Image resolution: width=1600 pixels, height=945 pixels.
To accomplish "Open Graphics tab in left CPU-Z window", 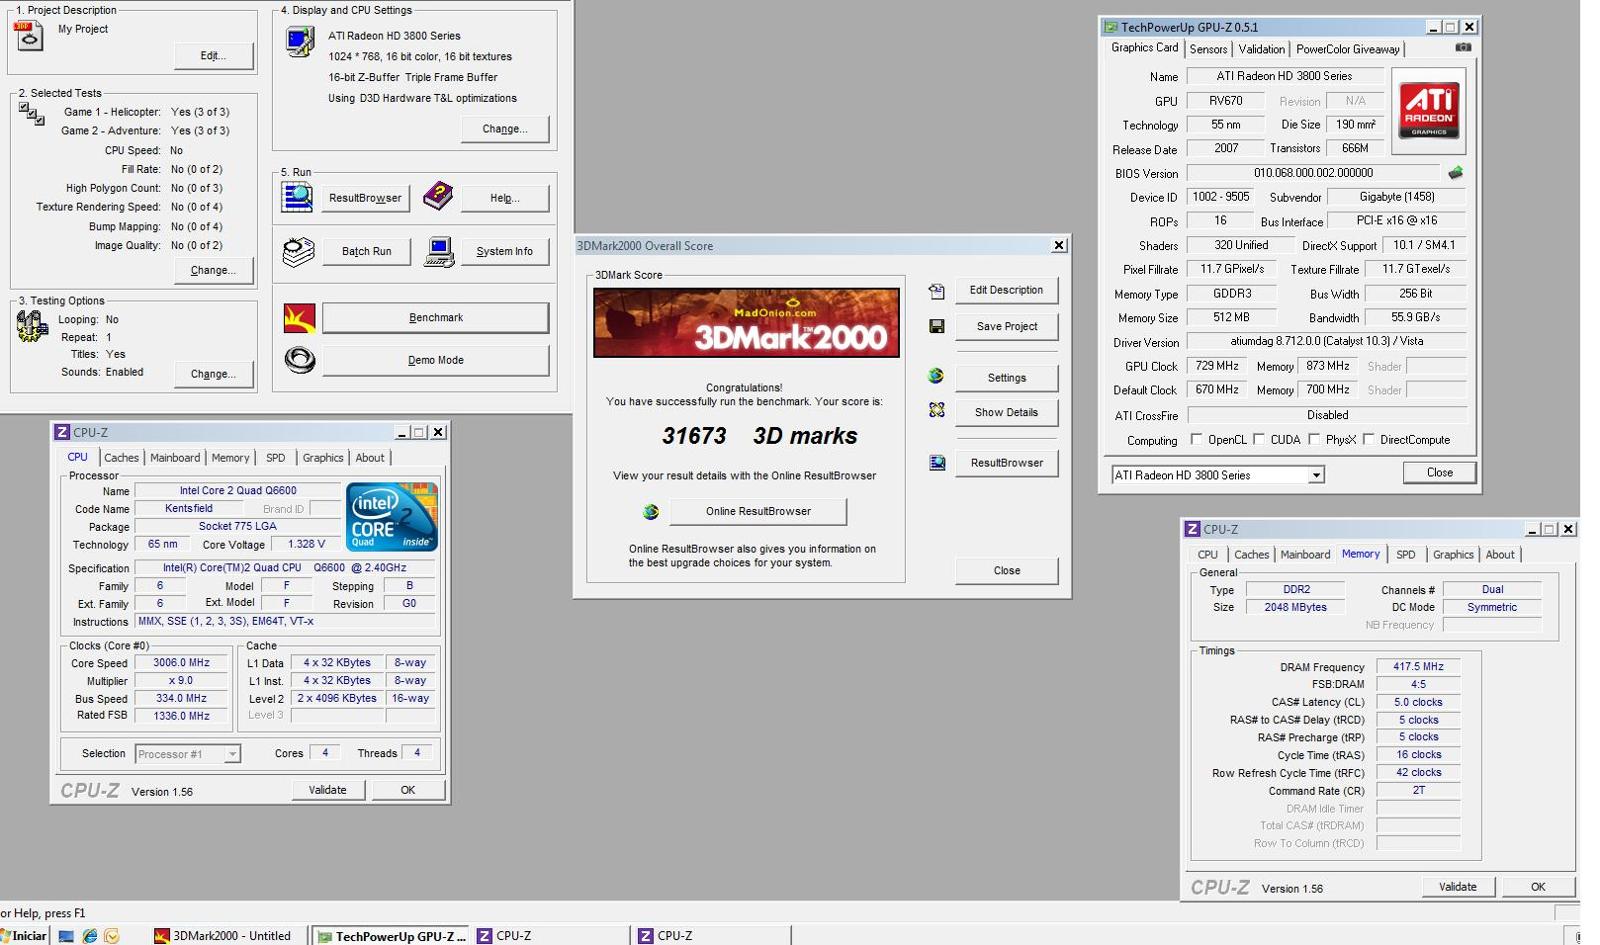I will click(x=322, y=458).
